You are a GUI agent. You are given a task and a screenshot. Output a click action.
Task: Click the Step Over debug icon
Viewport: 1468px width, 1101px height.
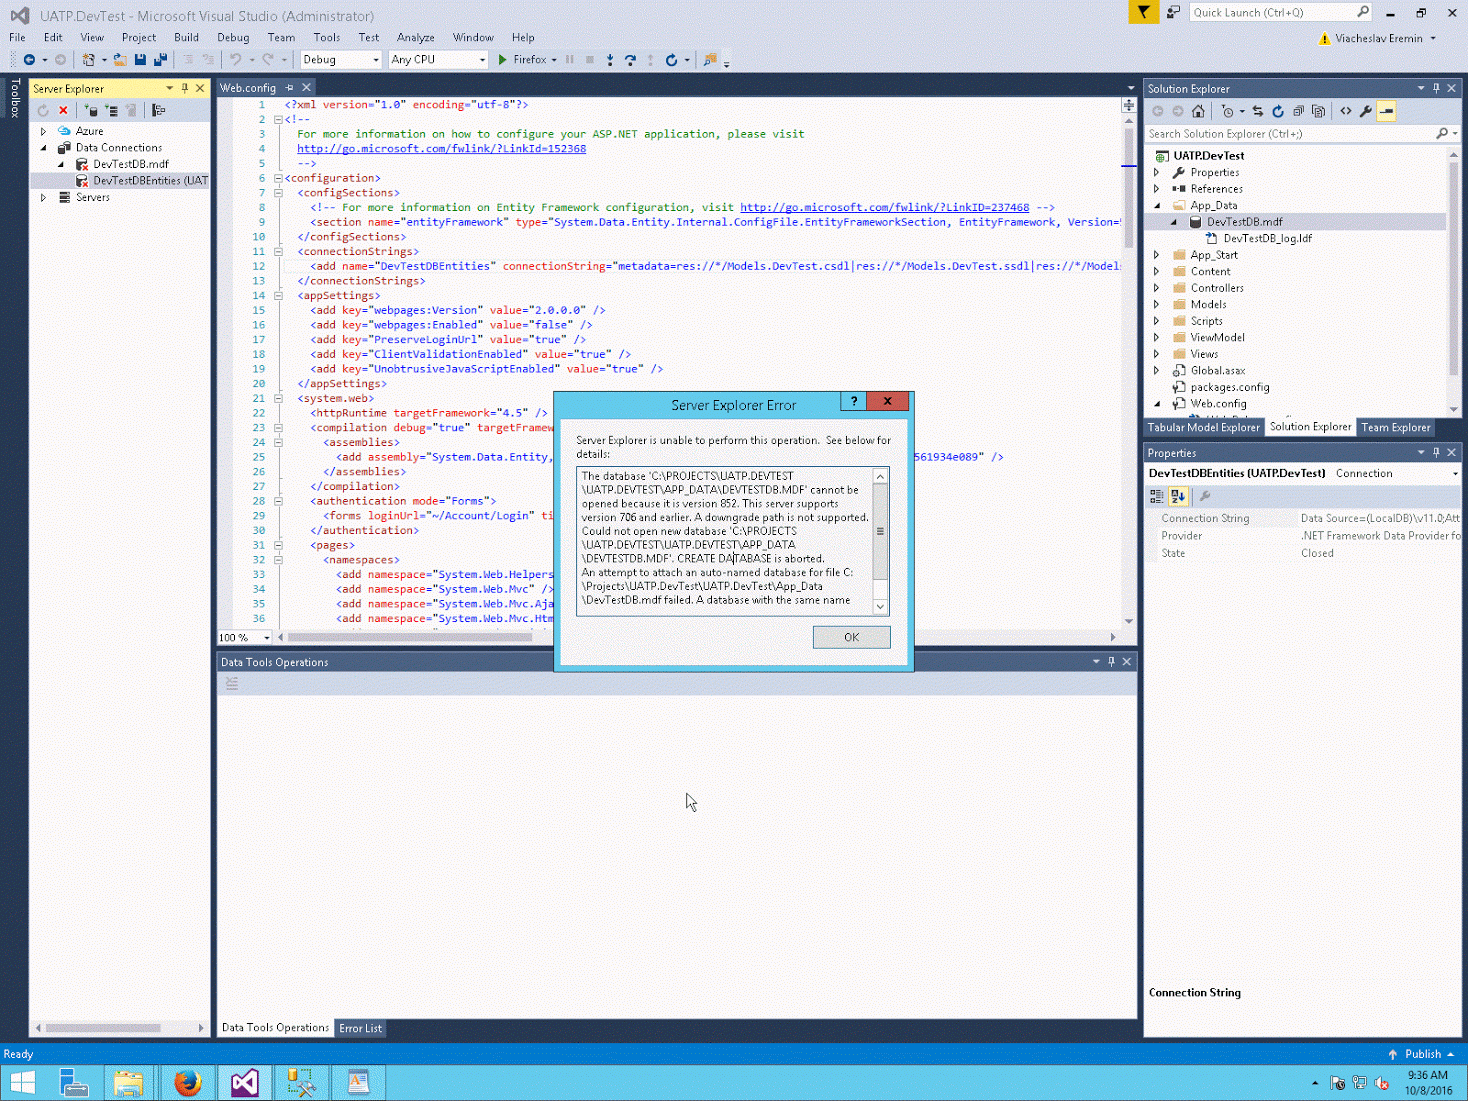click(x=630, y=60)
